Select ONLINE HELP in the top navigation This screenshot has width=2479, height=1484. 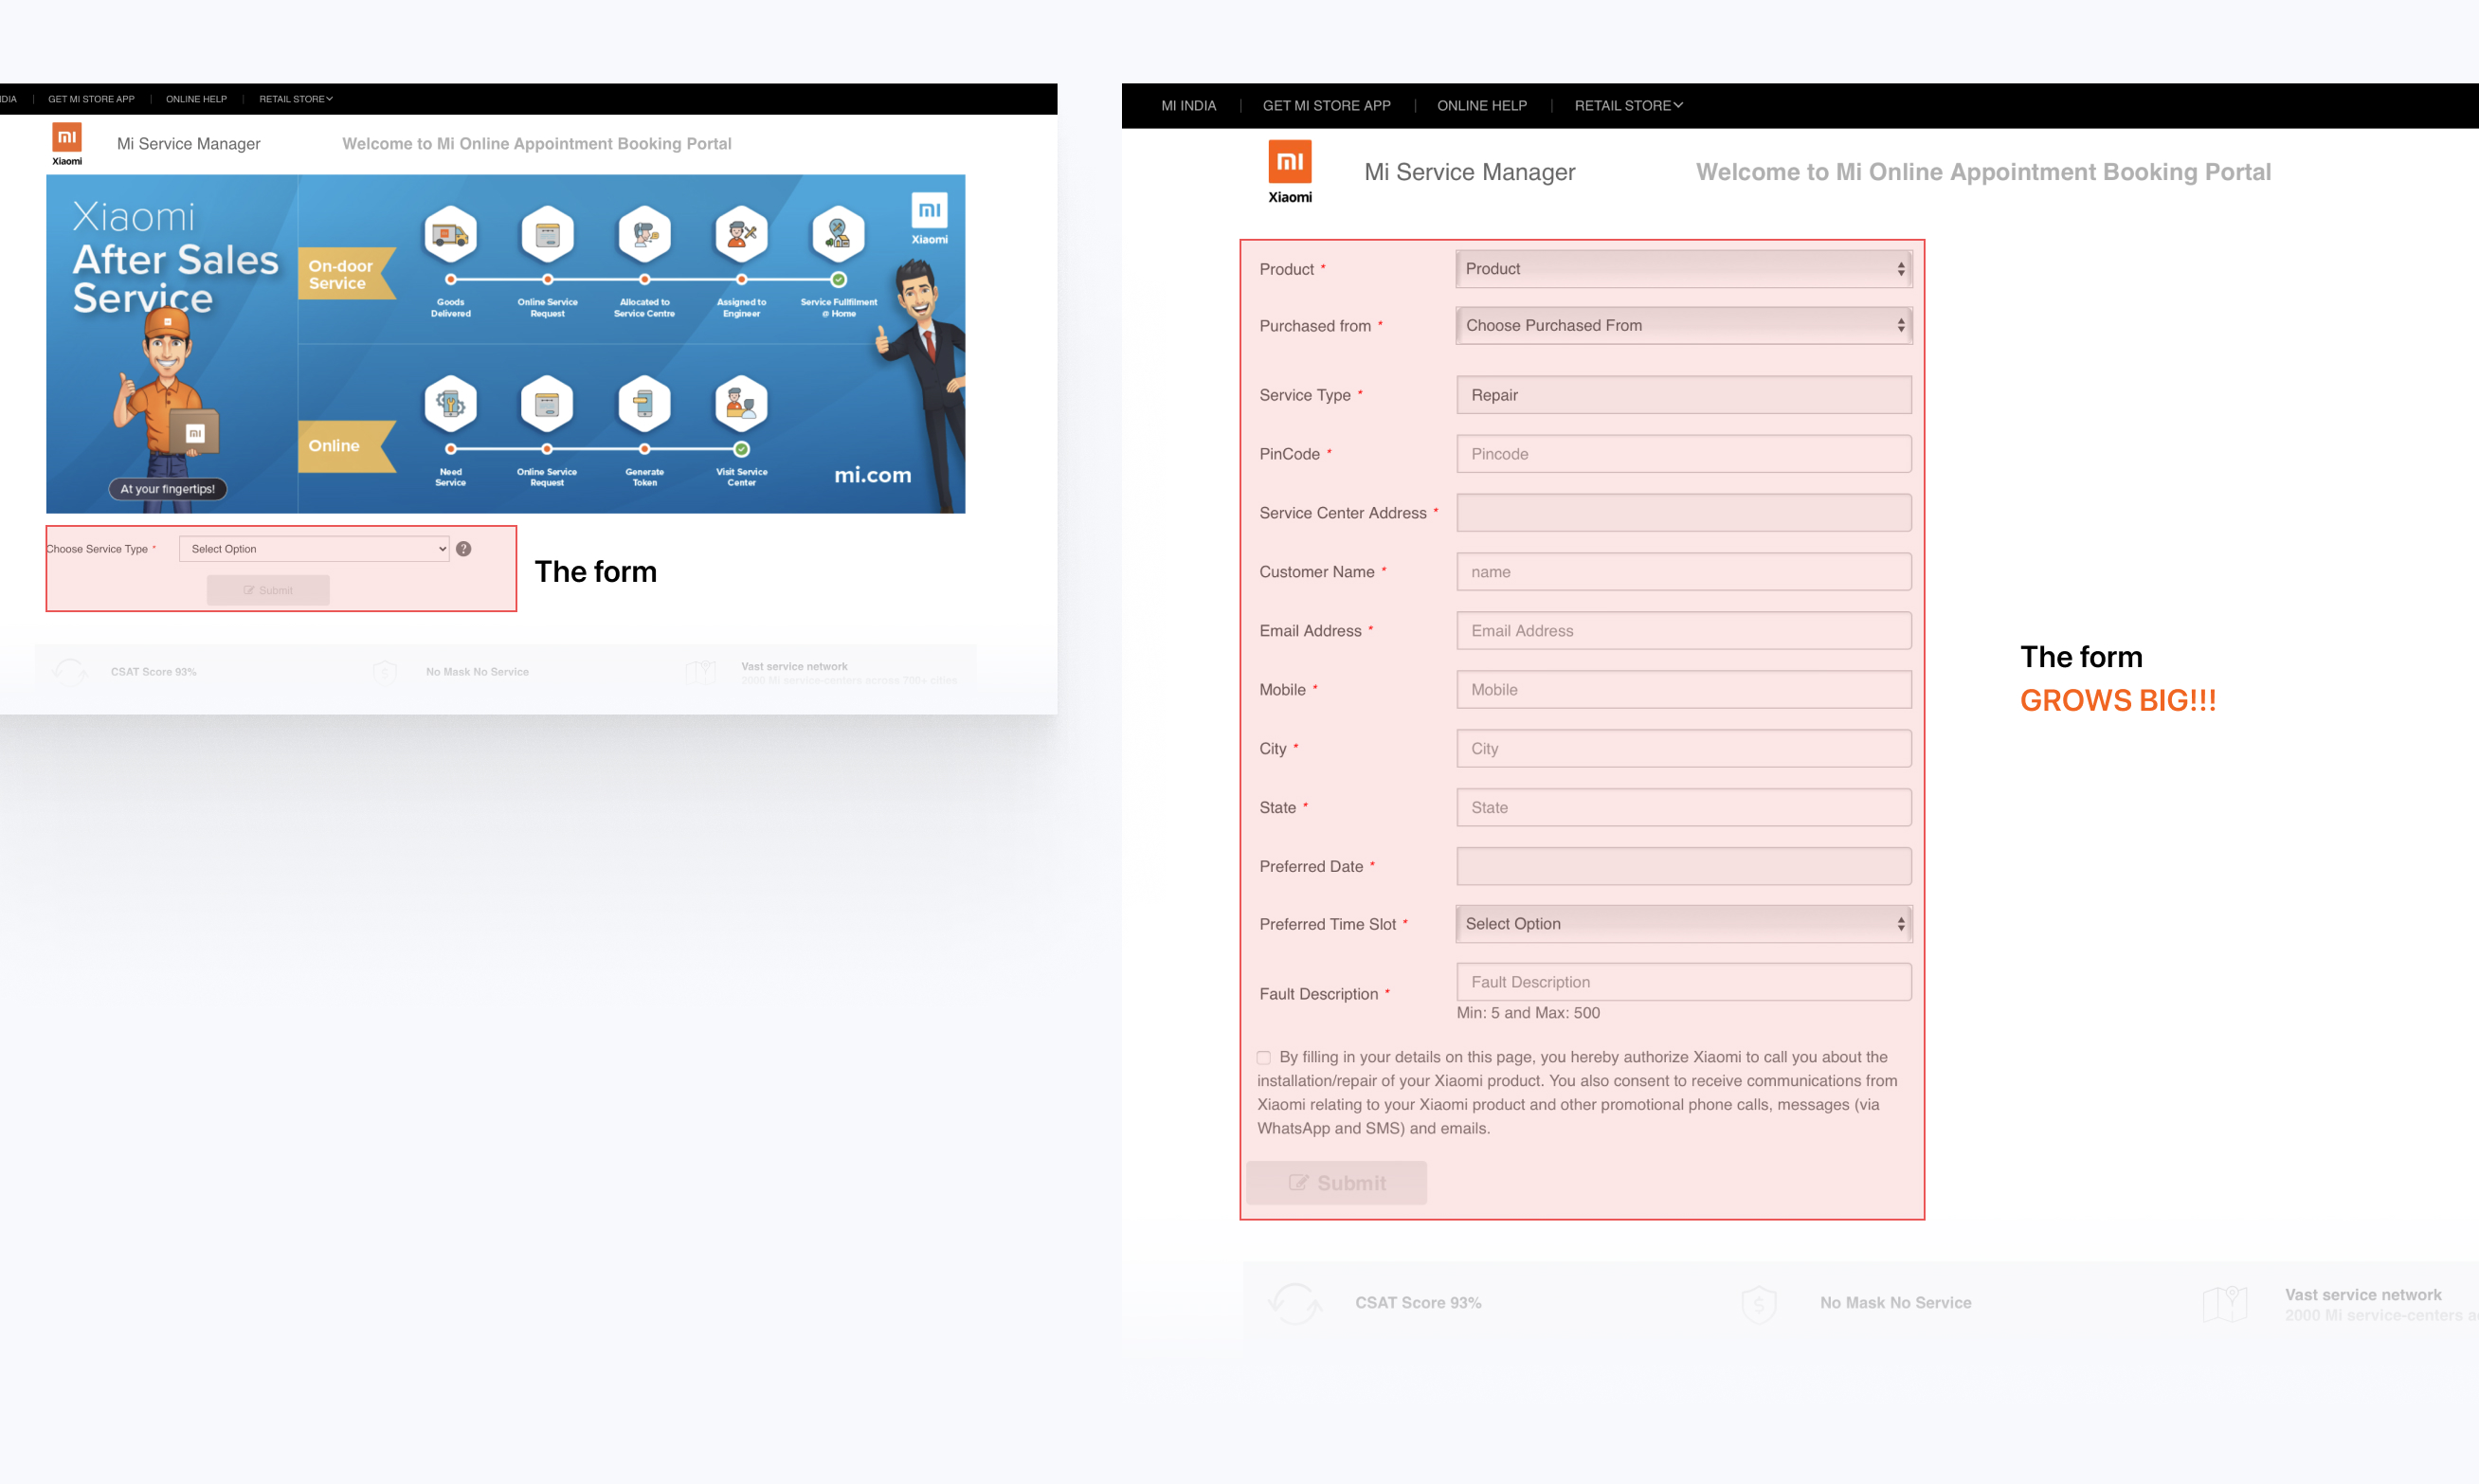[x=1482, y=105]
